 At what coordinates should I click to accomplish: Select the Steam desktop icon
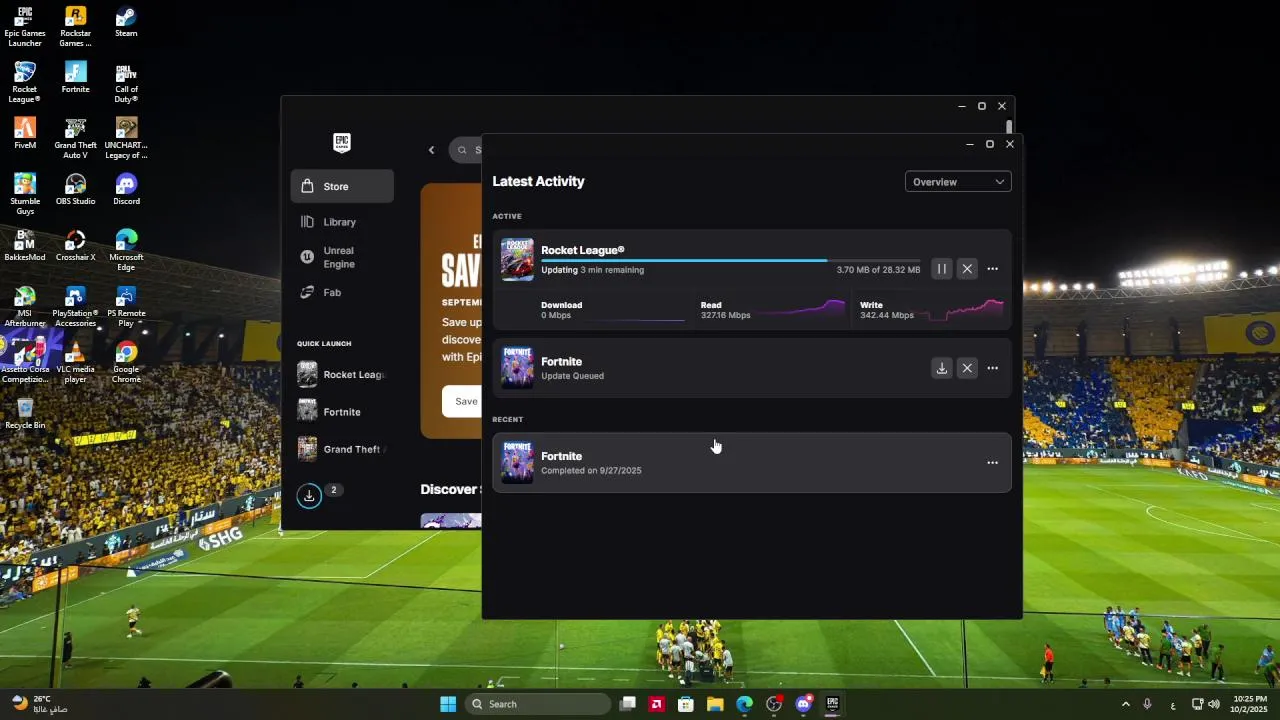tap(126, 22)
